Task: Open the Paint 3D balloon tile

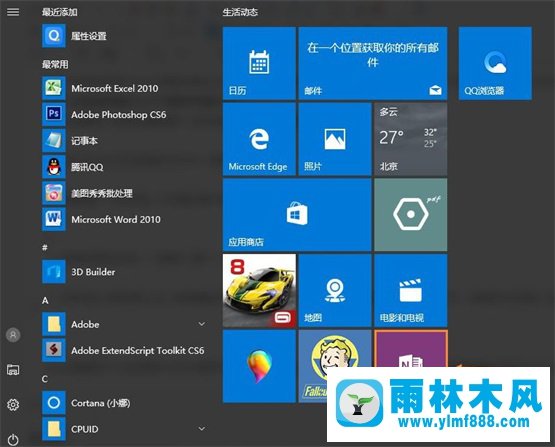Action: [259, 366]
